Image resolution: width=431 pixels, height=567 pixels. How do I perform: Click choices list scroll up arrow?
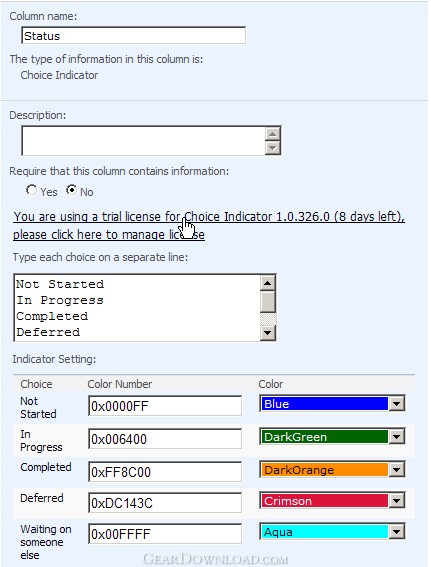tap(268, 283)
